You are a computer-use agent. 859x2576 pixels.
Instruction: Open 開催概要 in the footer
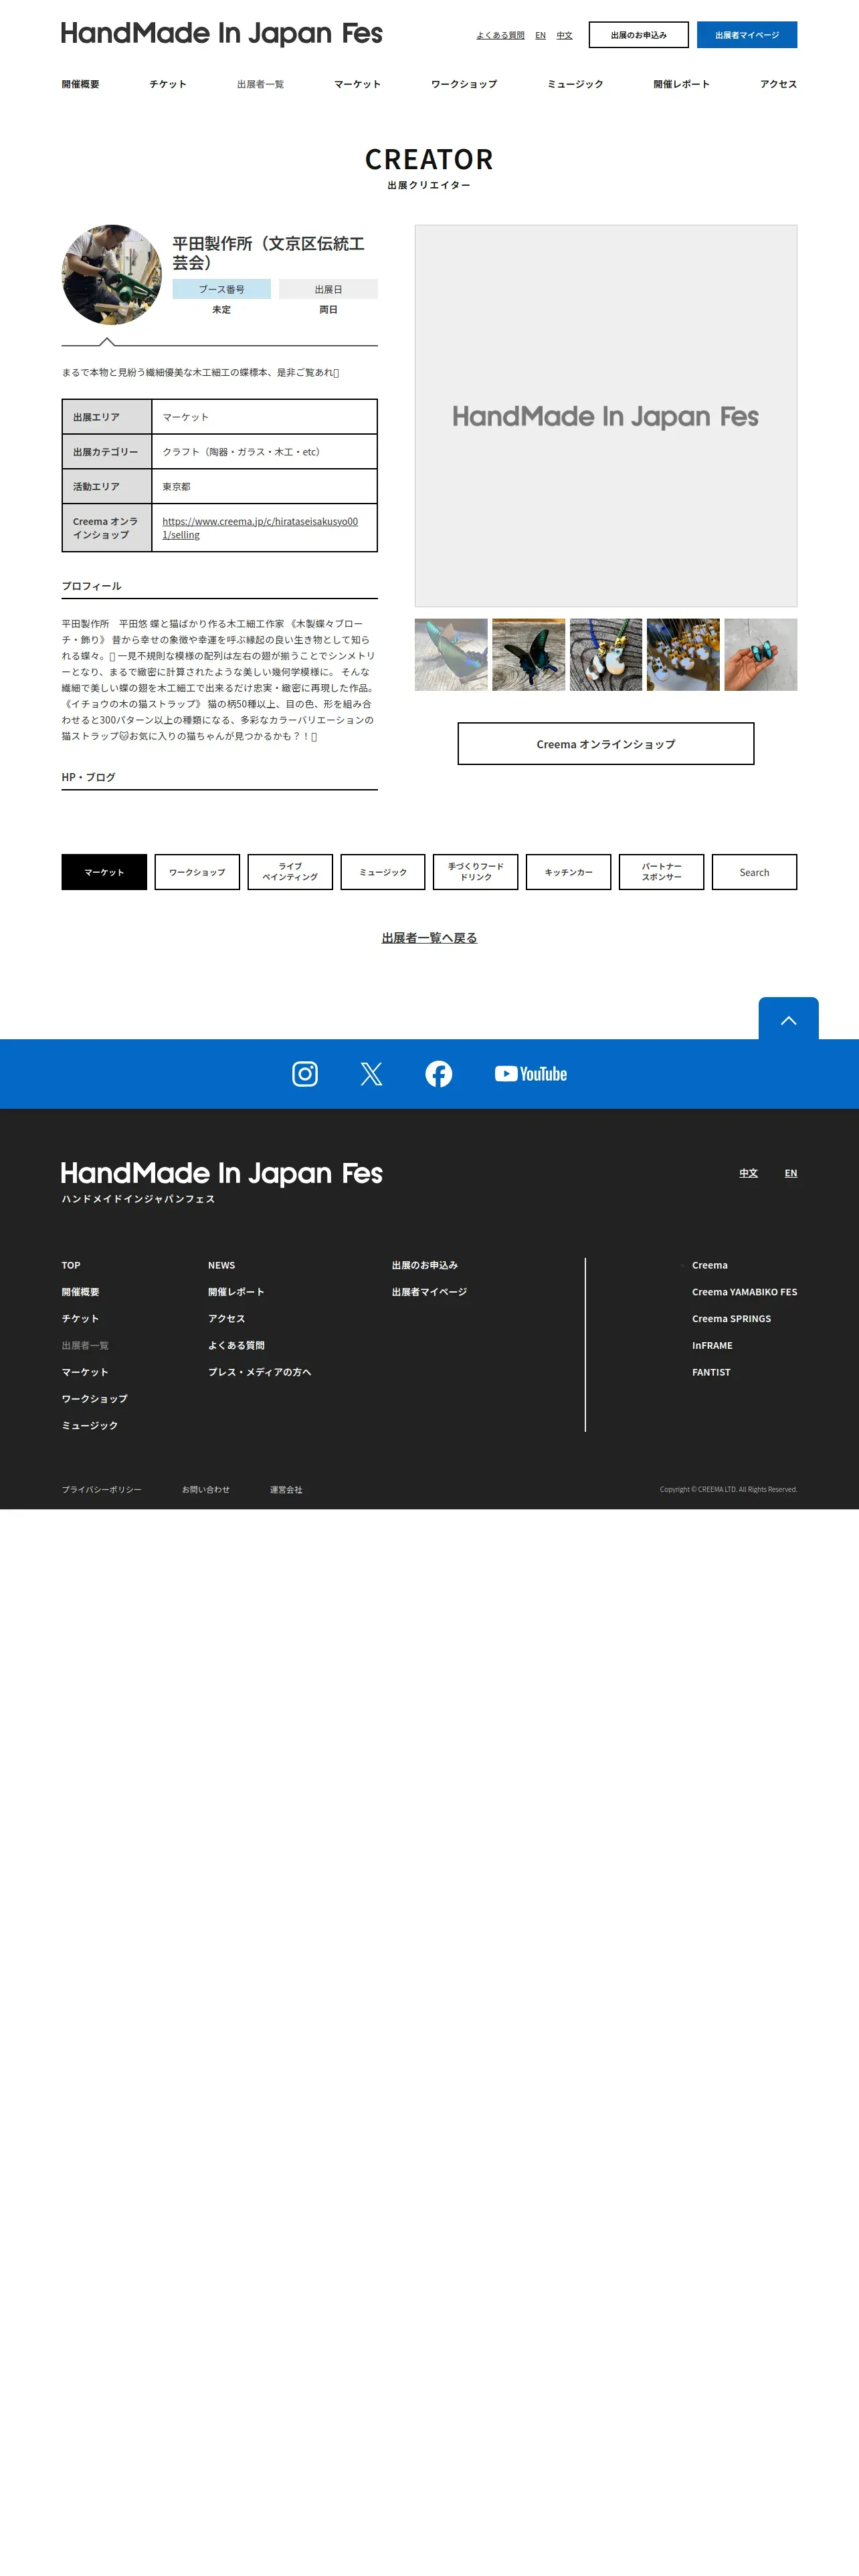point(80,1292)
